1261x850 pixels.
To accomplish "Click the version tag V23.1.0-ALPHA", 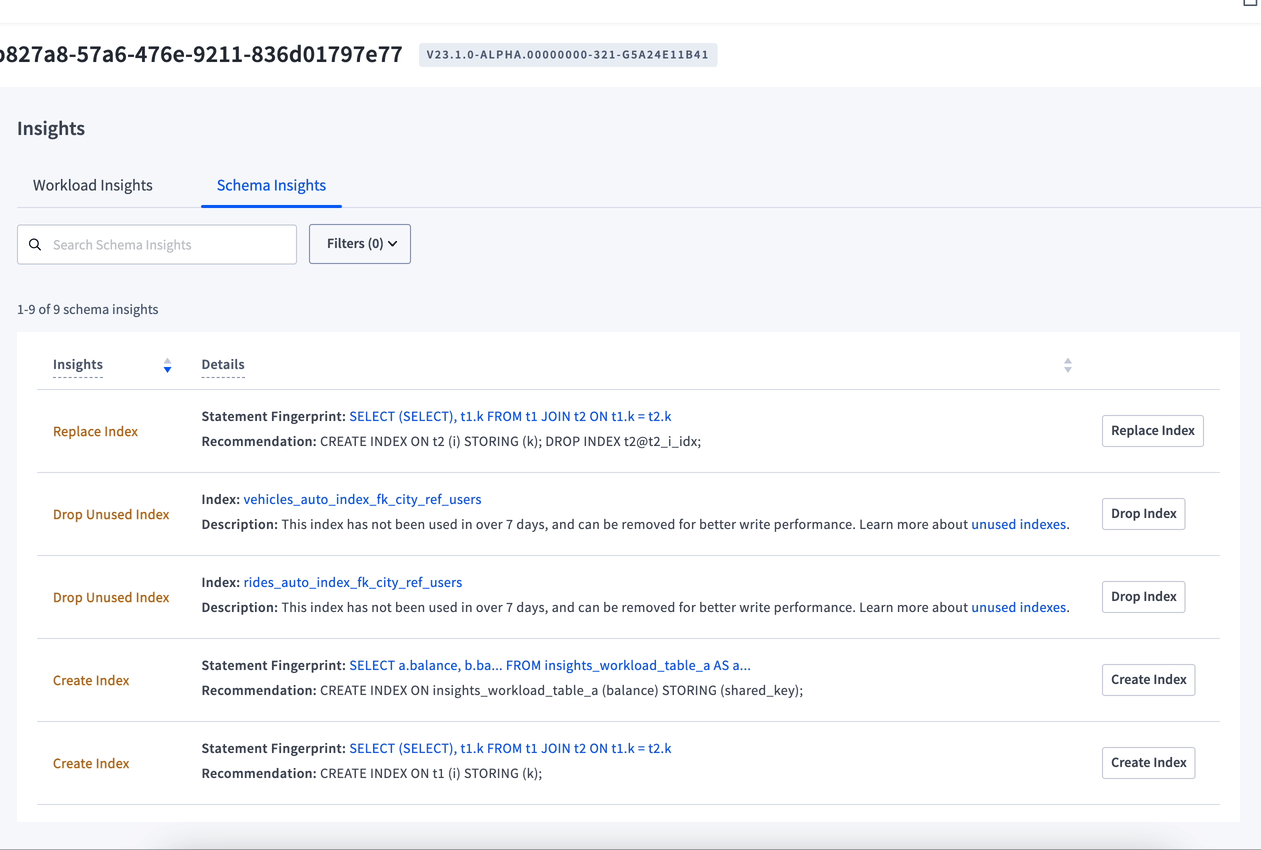I will pyautogui.click(x=568, y=55).
